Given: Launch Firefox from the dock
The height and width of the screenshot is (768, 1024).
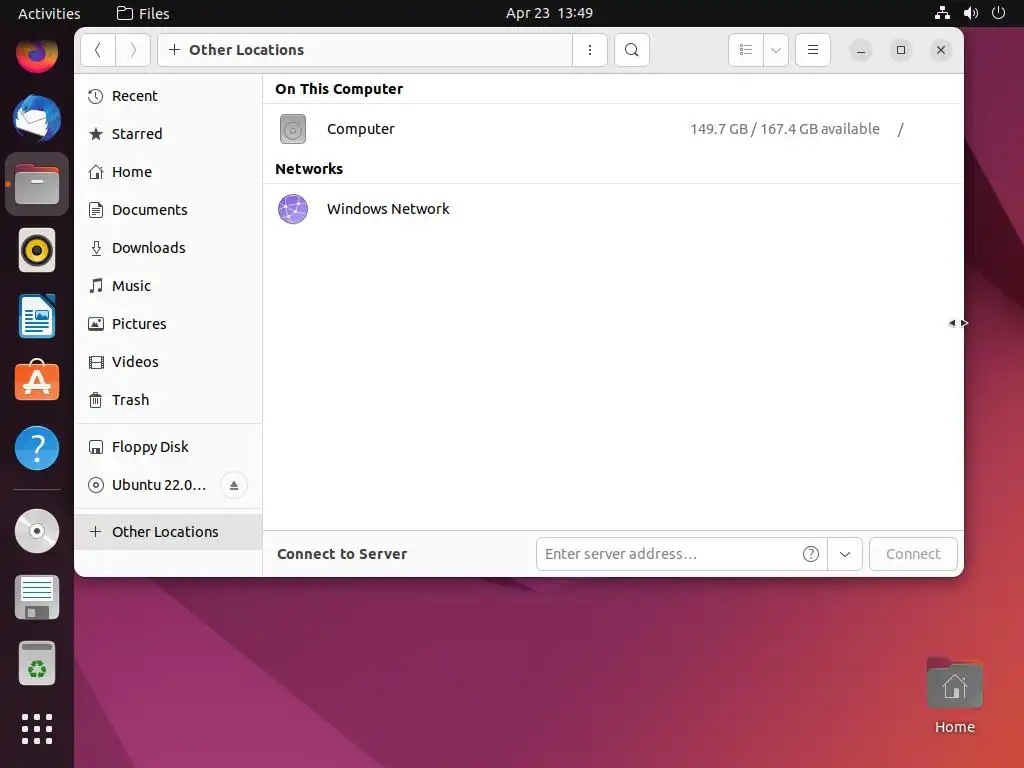Looking at the screenshot, I should [37, 54].
